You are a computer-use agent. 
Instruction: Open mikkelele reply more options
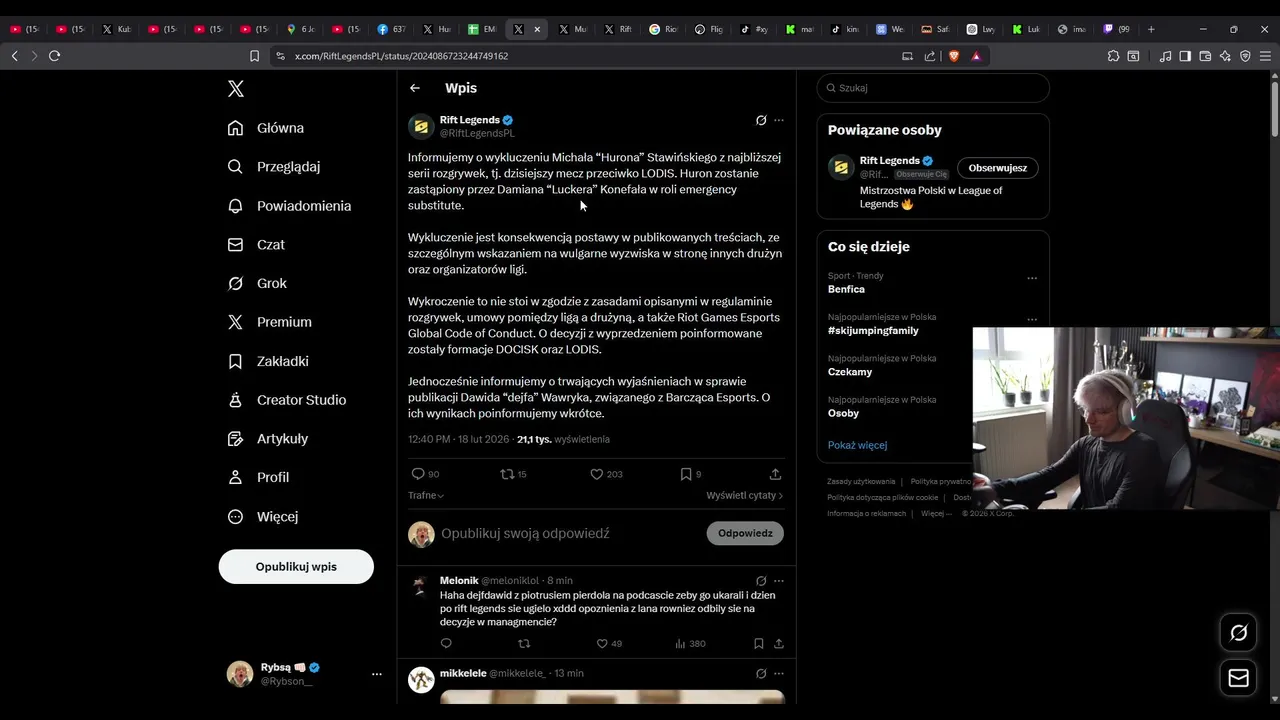coord(779,674)
